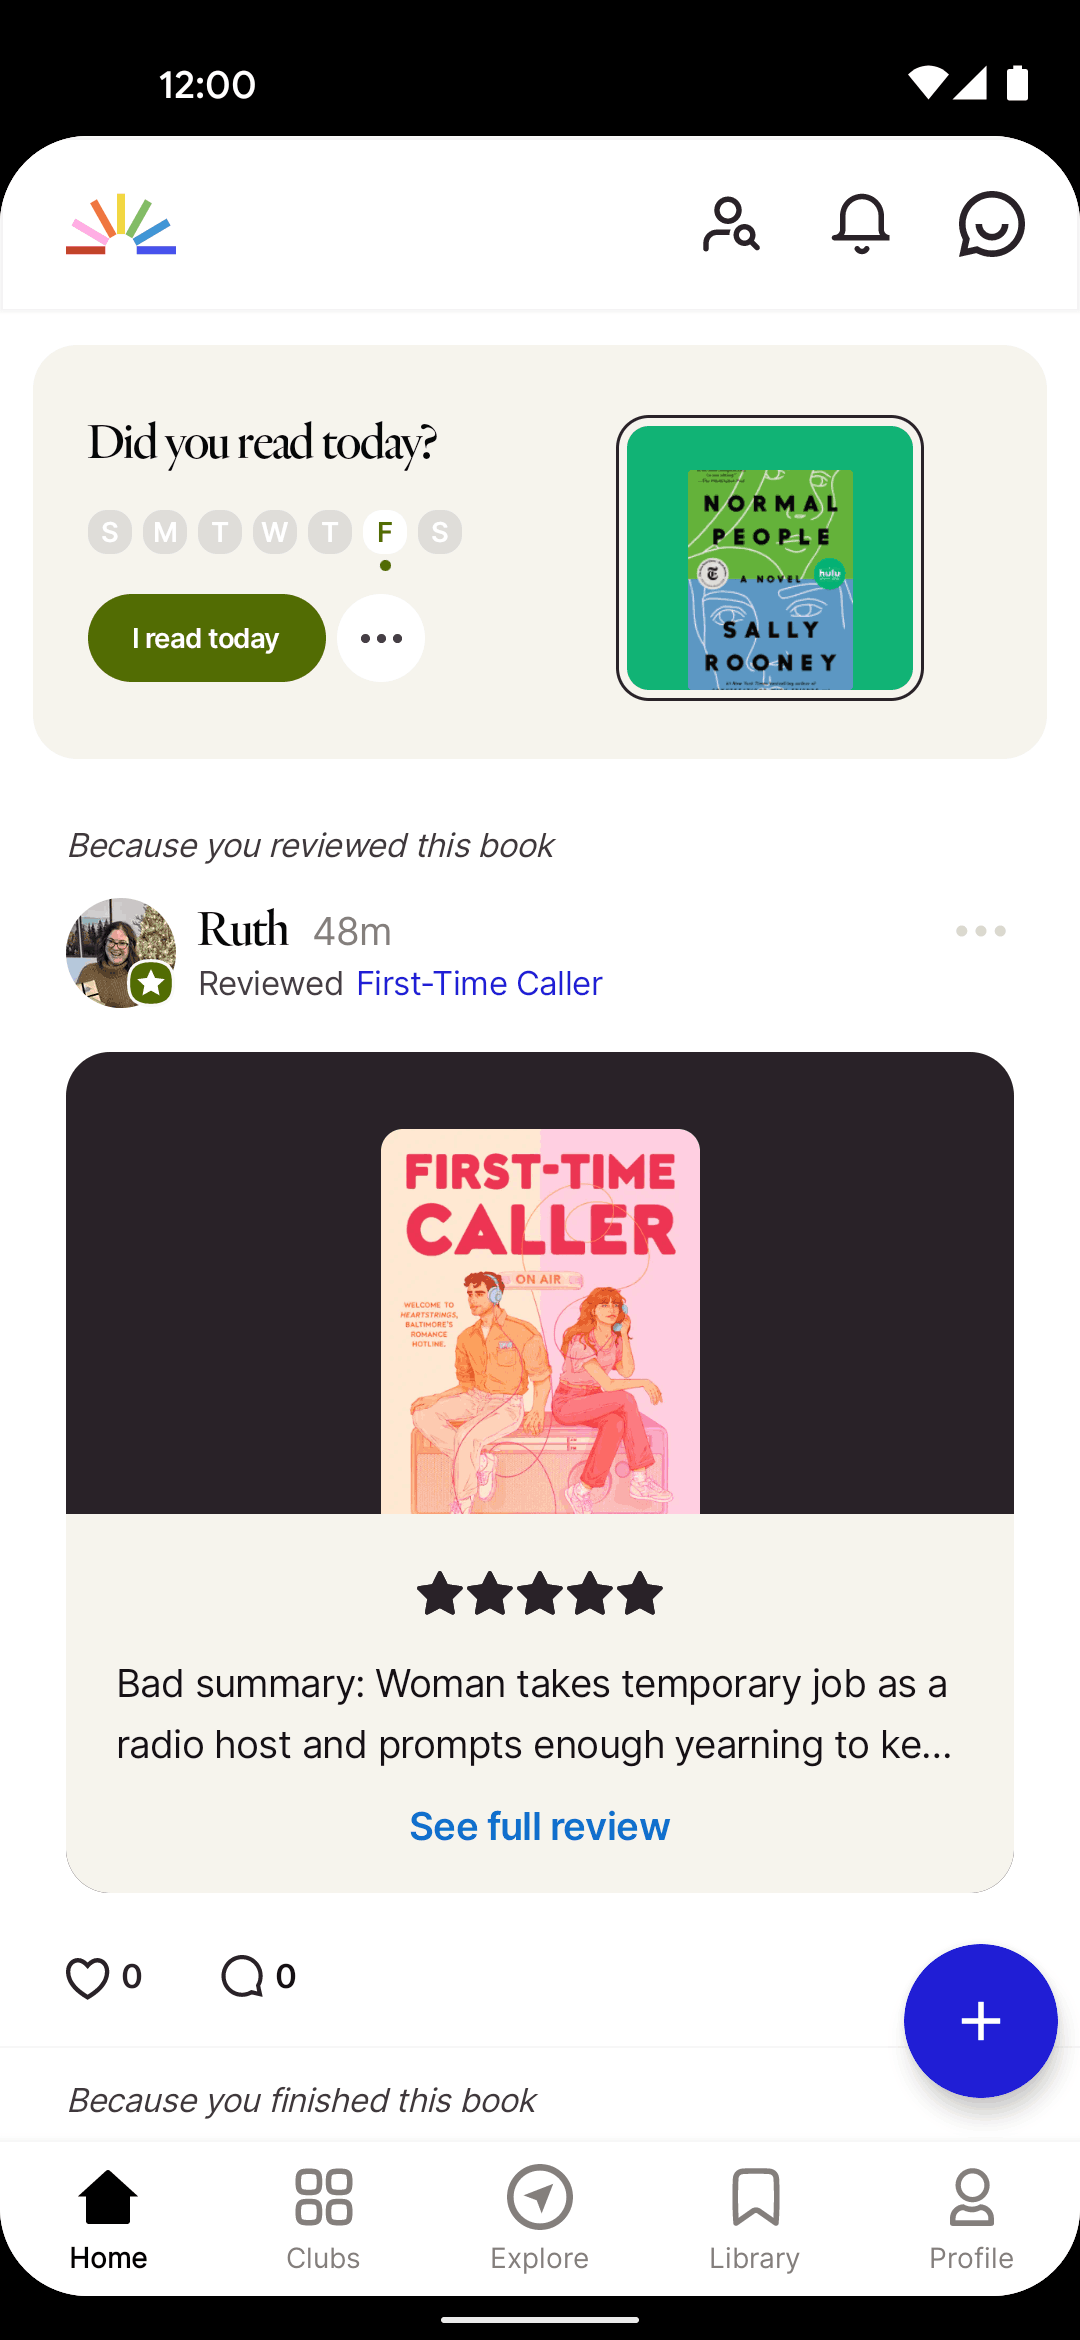Switch to the Library tab

point(755,2217)
